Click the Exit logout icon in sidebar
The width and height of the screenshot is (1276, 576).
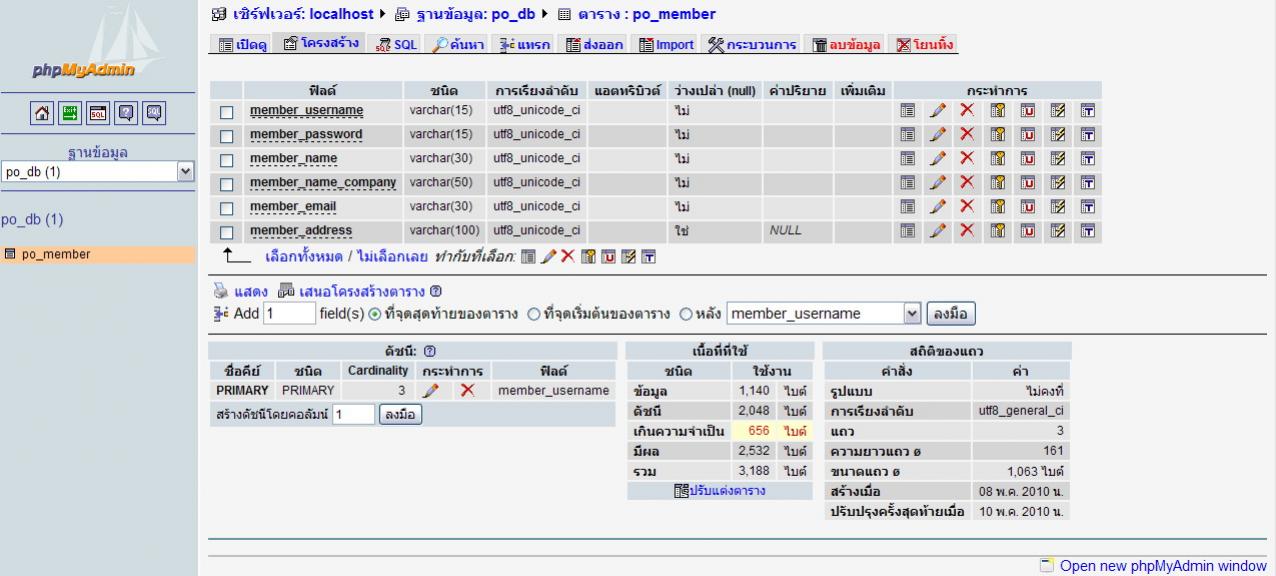(x=70, y=112)
